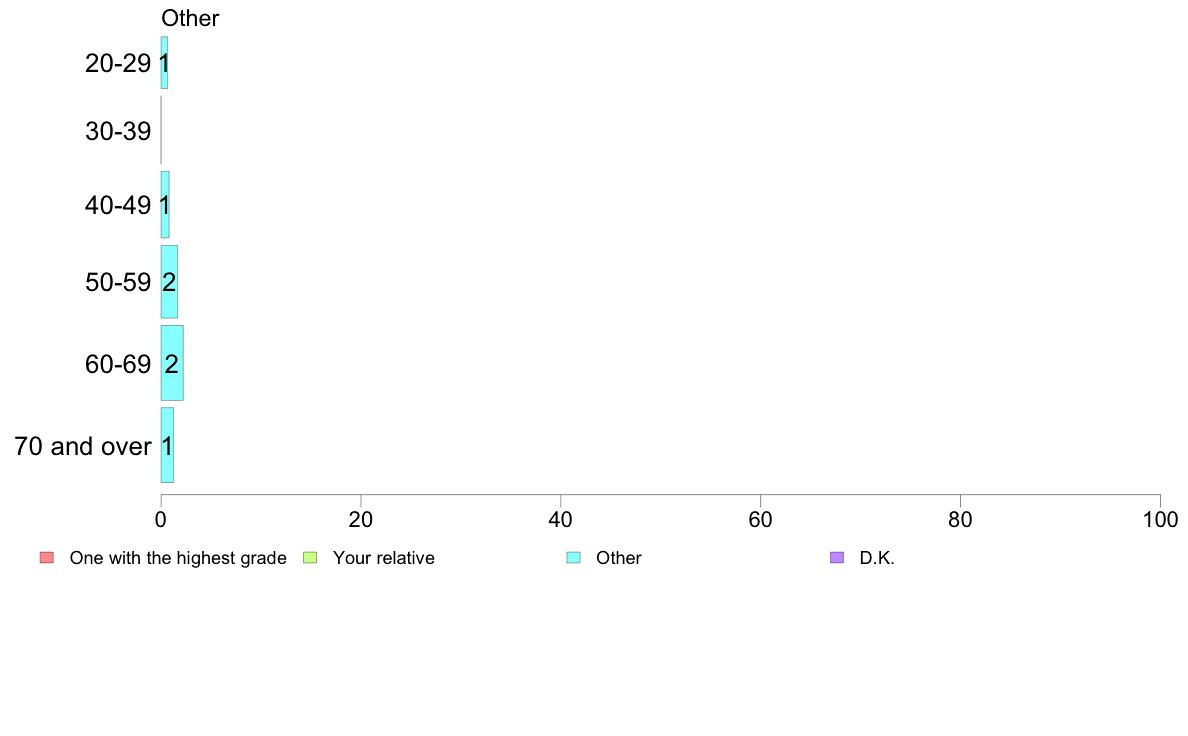Image resolution: width=1188 pixels, height=736 pixels.
Task: Select the 40-49 bar
Action: 165,205
